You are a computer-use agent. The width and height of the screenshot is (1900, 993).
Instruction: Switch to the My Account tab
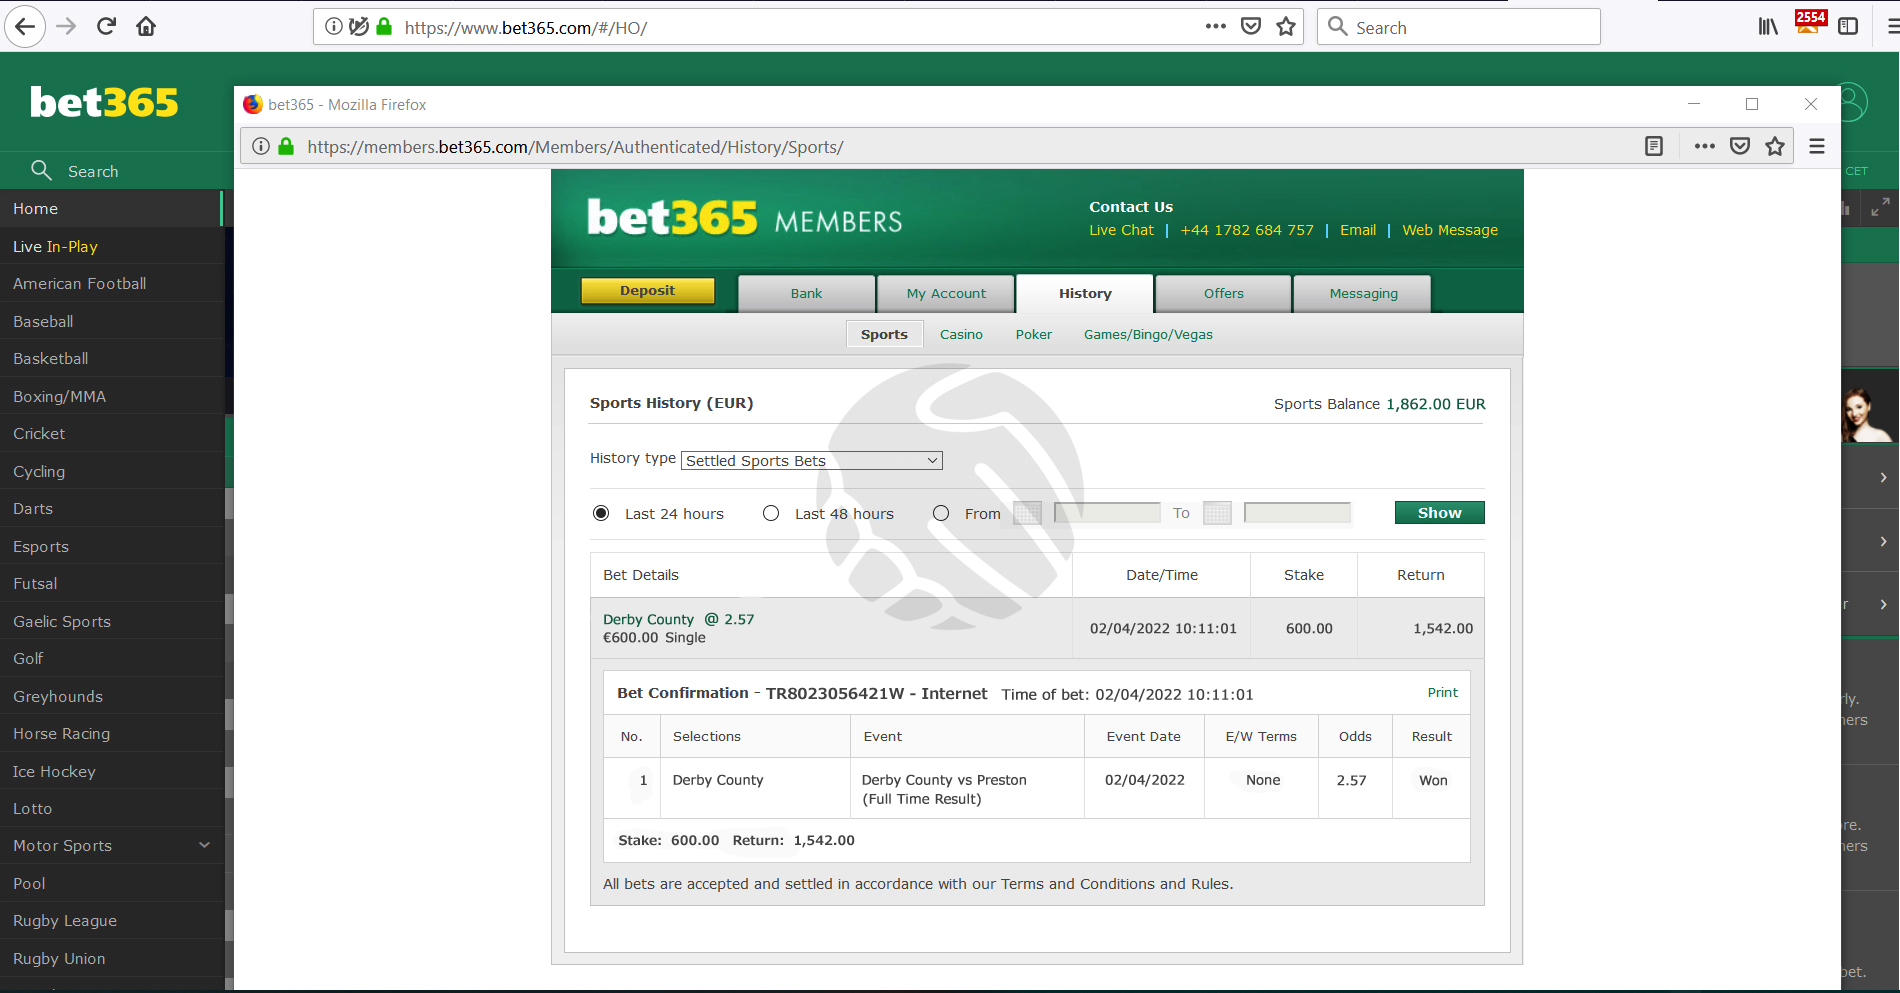pos(946,294)
